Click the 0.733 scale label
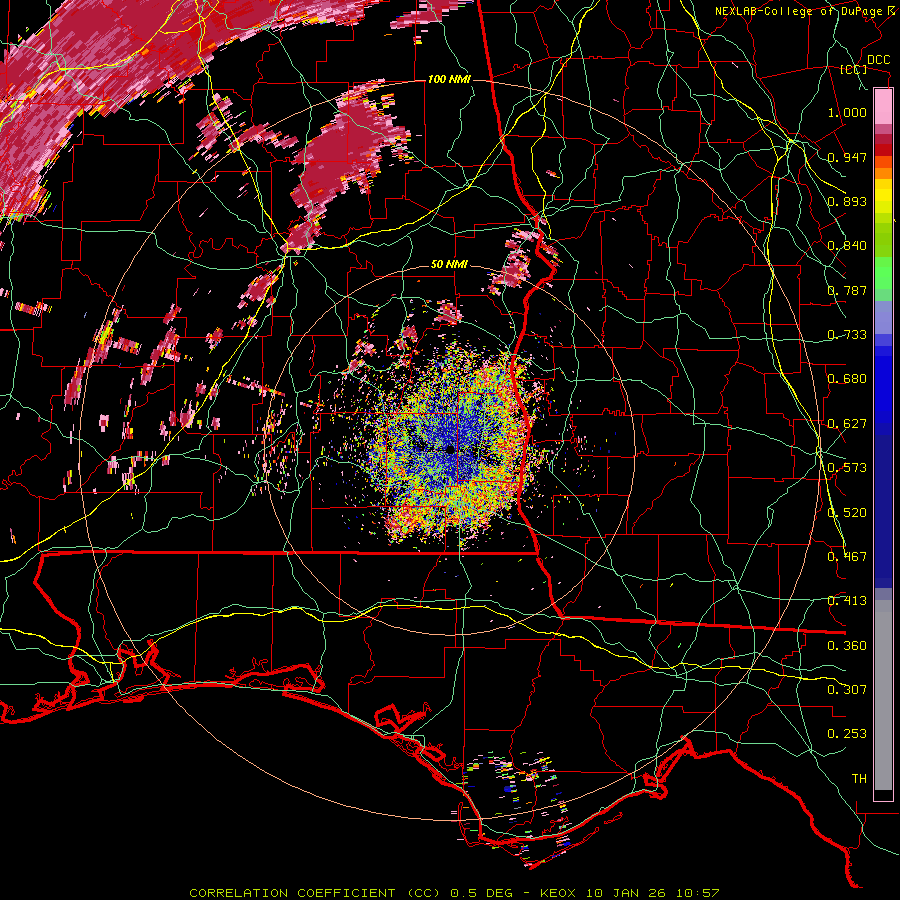This screenshot has width=900, height=900. coord(847,335)
